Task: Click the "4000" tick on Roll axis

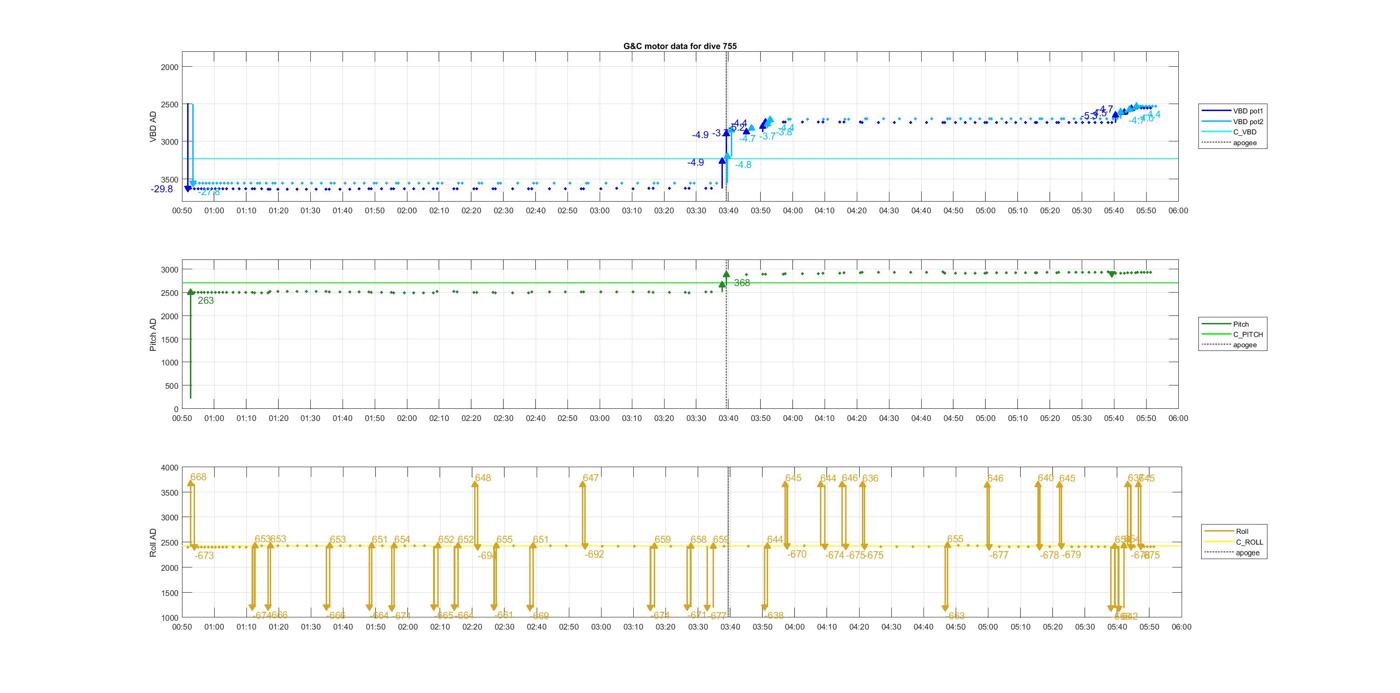Action: click(x=168, y=468)
